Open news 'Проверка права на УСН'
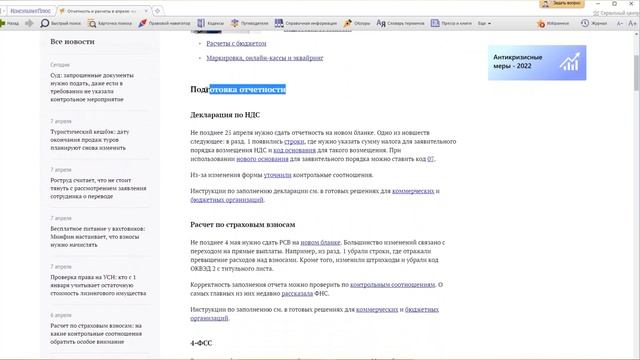The width and height of the screenshot is (640, 360). click(x=98, y=285)
